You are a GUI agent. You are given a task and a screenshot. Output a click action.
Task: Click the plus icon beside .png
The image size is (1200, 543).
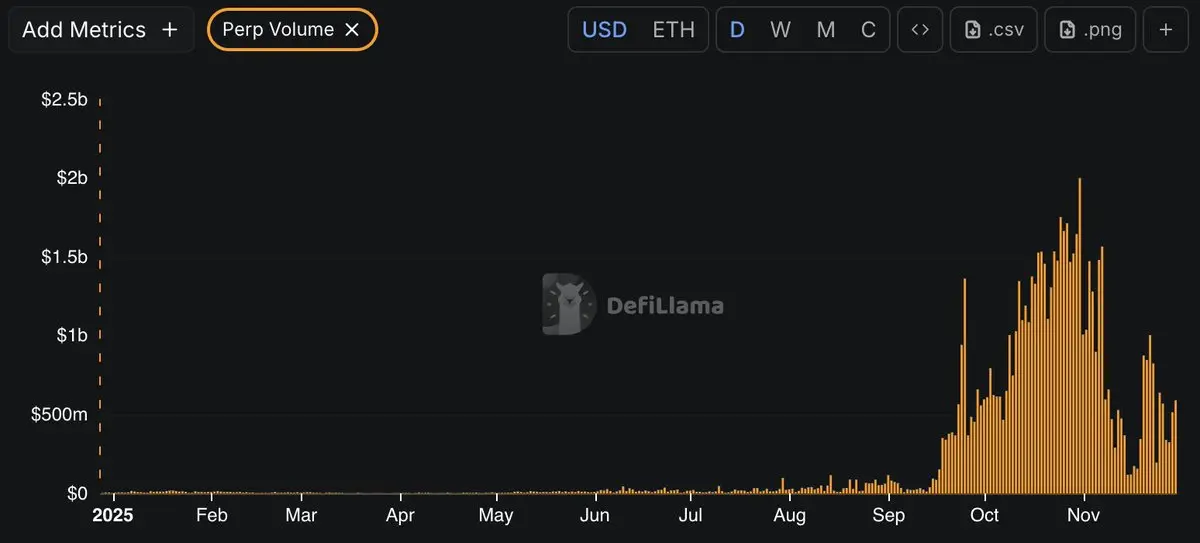[1166, 30]
